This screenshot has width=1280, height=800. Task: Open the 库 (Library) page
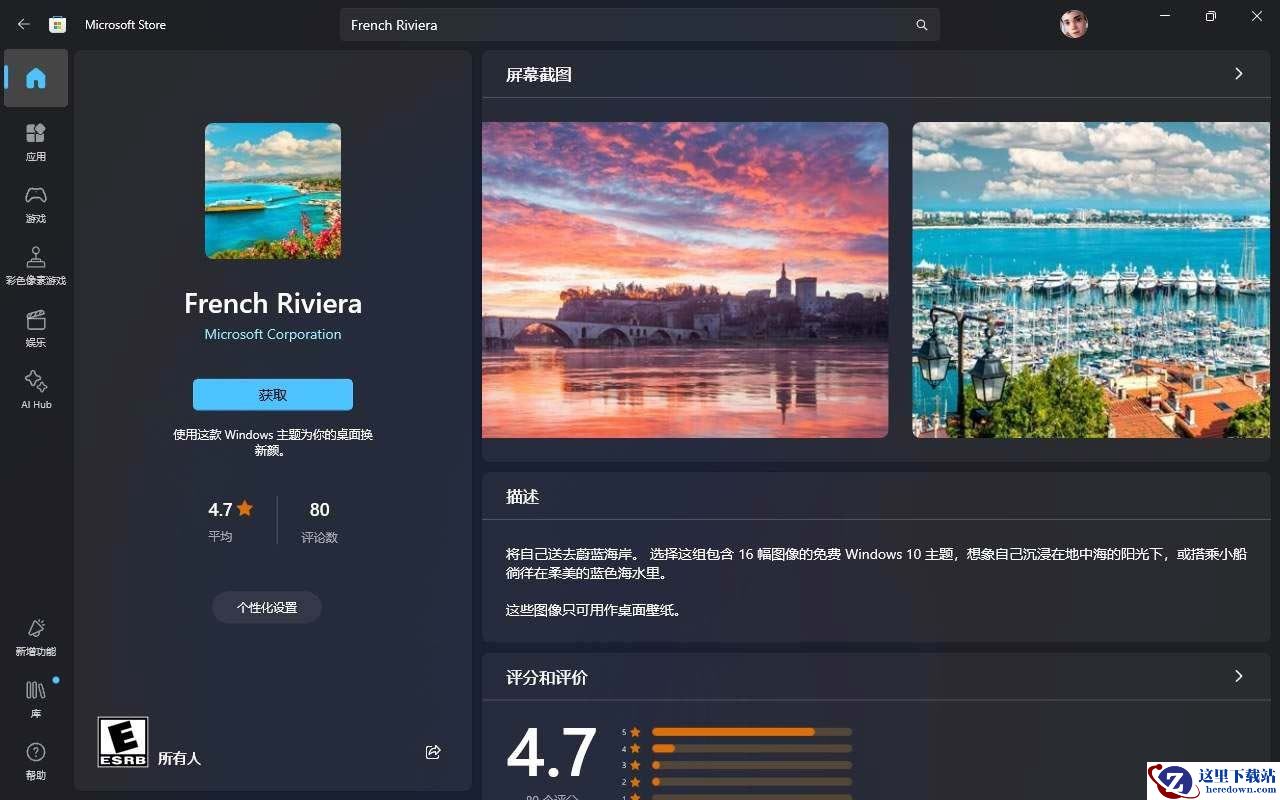click(x=36, y=698)
